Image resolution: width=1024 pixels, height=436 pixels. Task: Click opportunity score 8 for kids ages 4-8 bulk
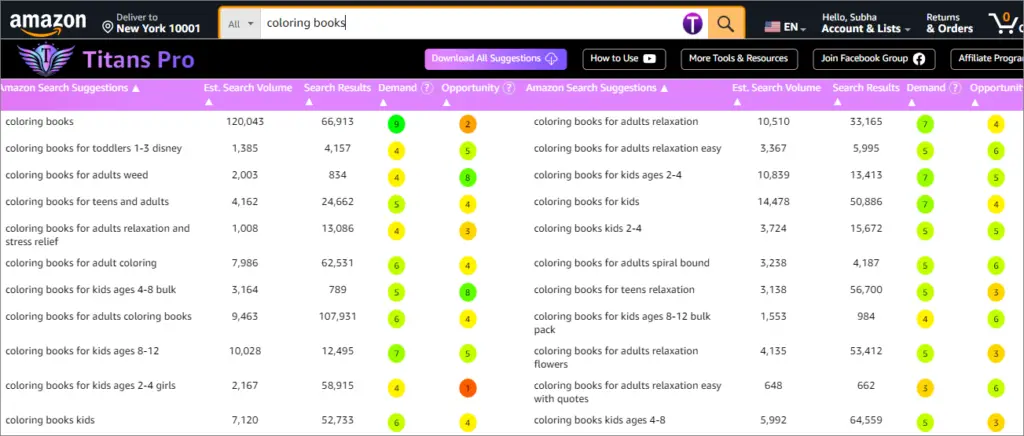tap(468, 292)
